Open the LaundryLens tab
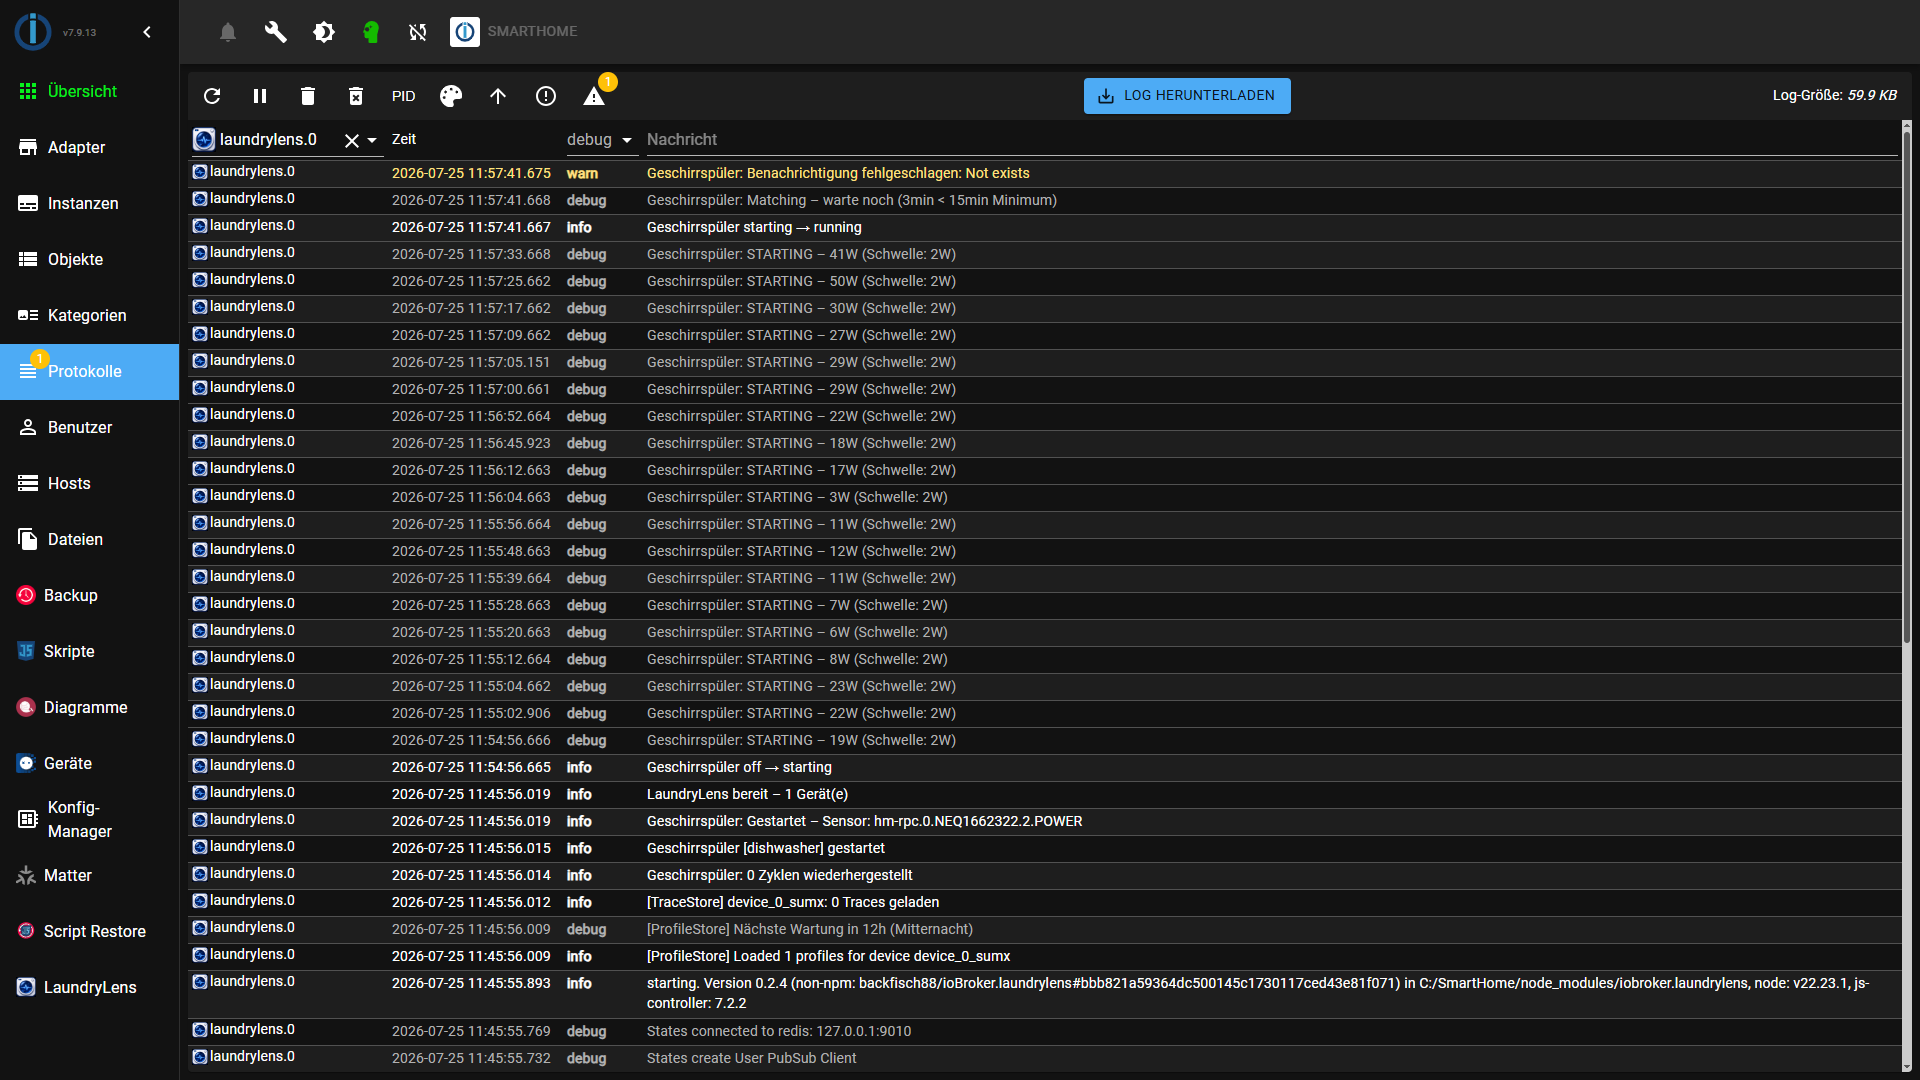 click(x=89, y=987)
